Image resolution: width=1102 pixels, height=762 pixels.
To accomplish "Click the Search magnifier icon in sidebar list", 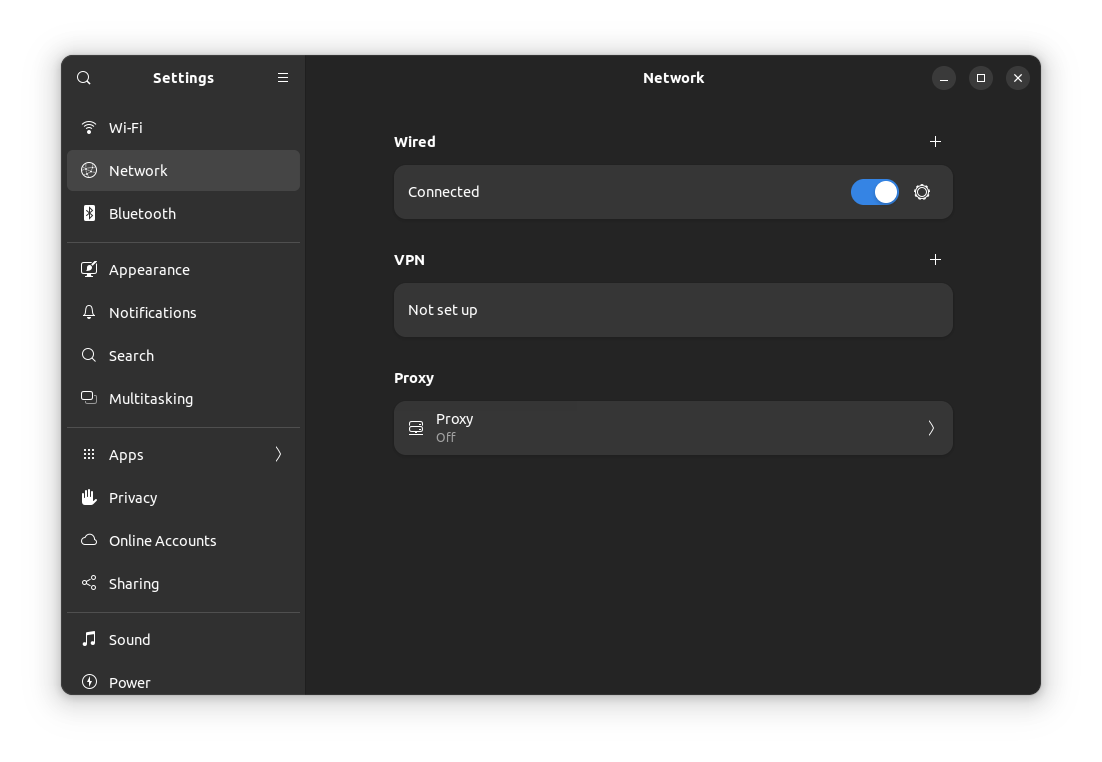I will point(89,355).
